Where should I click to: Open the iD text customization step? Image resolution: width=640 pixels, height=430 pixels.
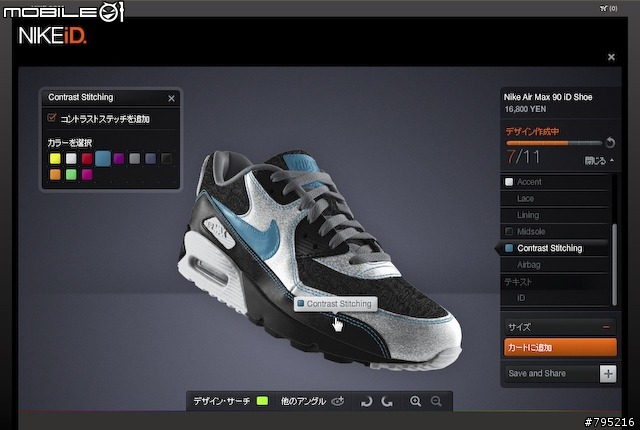[554, 298]
